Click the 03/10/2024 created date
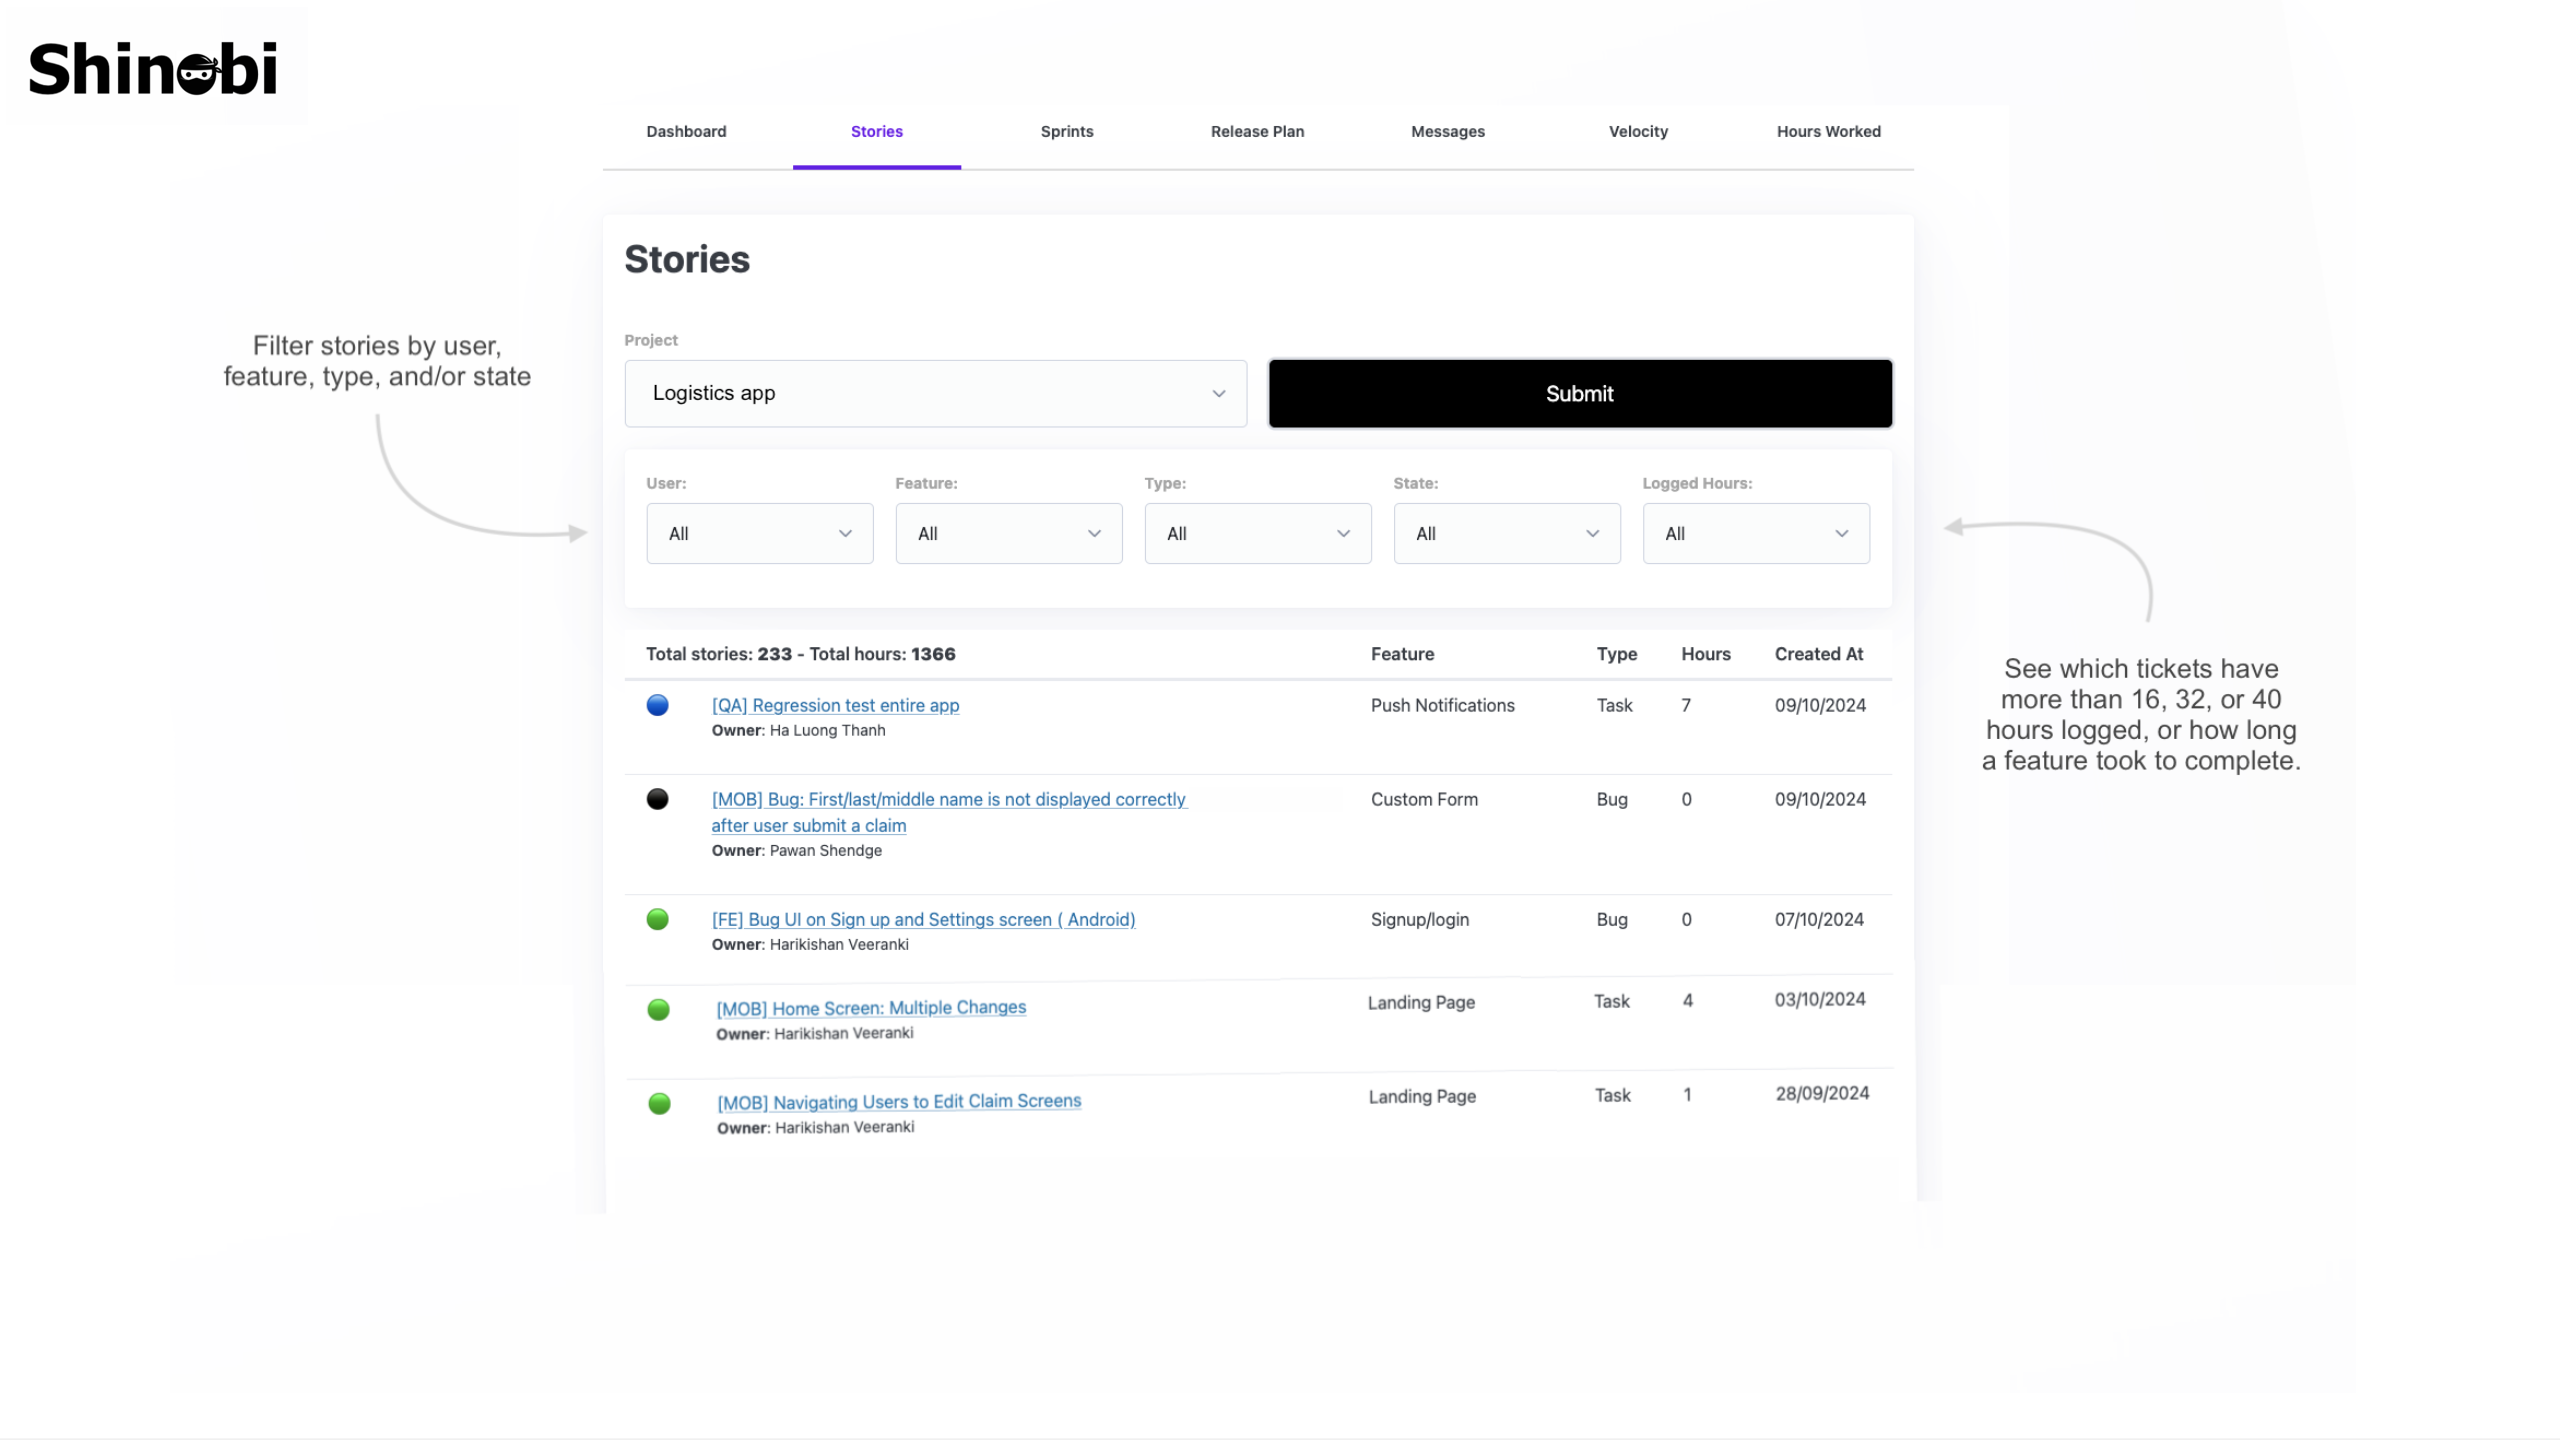The image size is (2560, 1440). click(1820, 999)
